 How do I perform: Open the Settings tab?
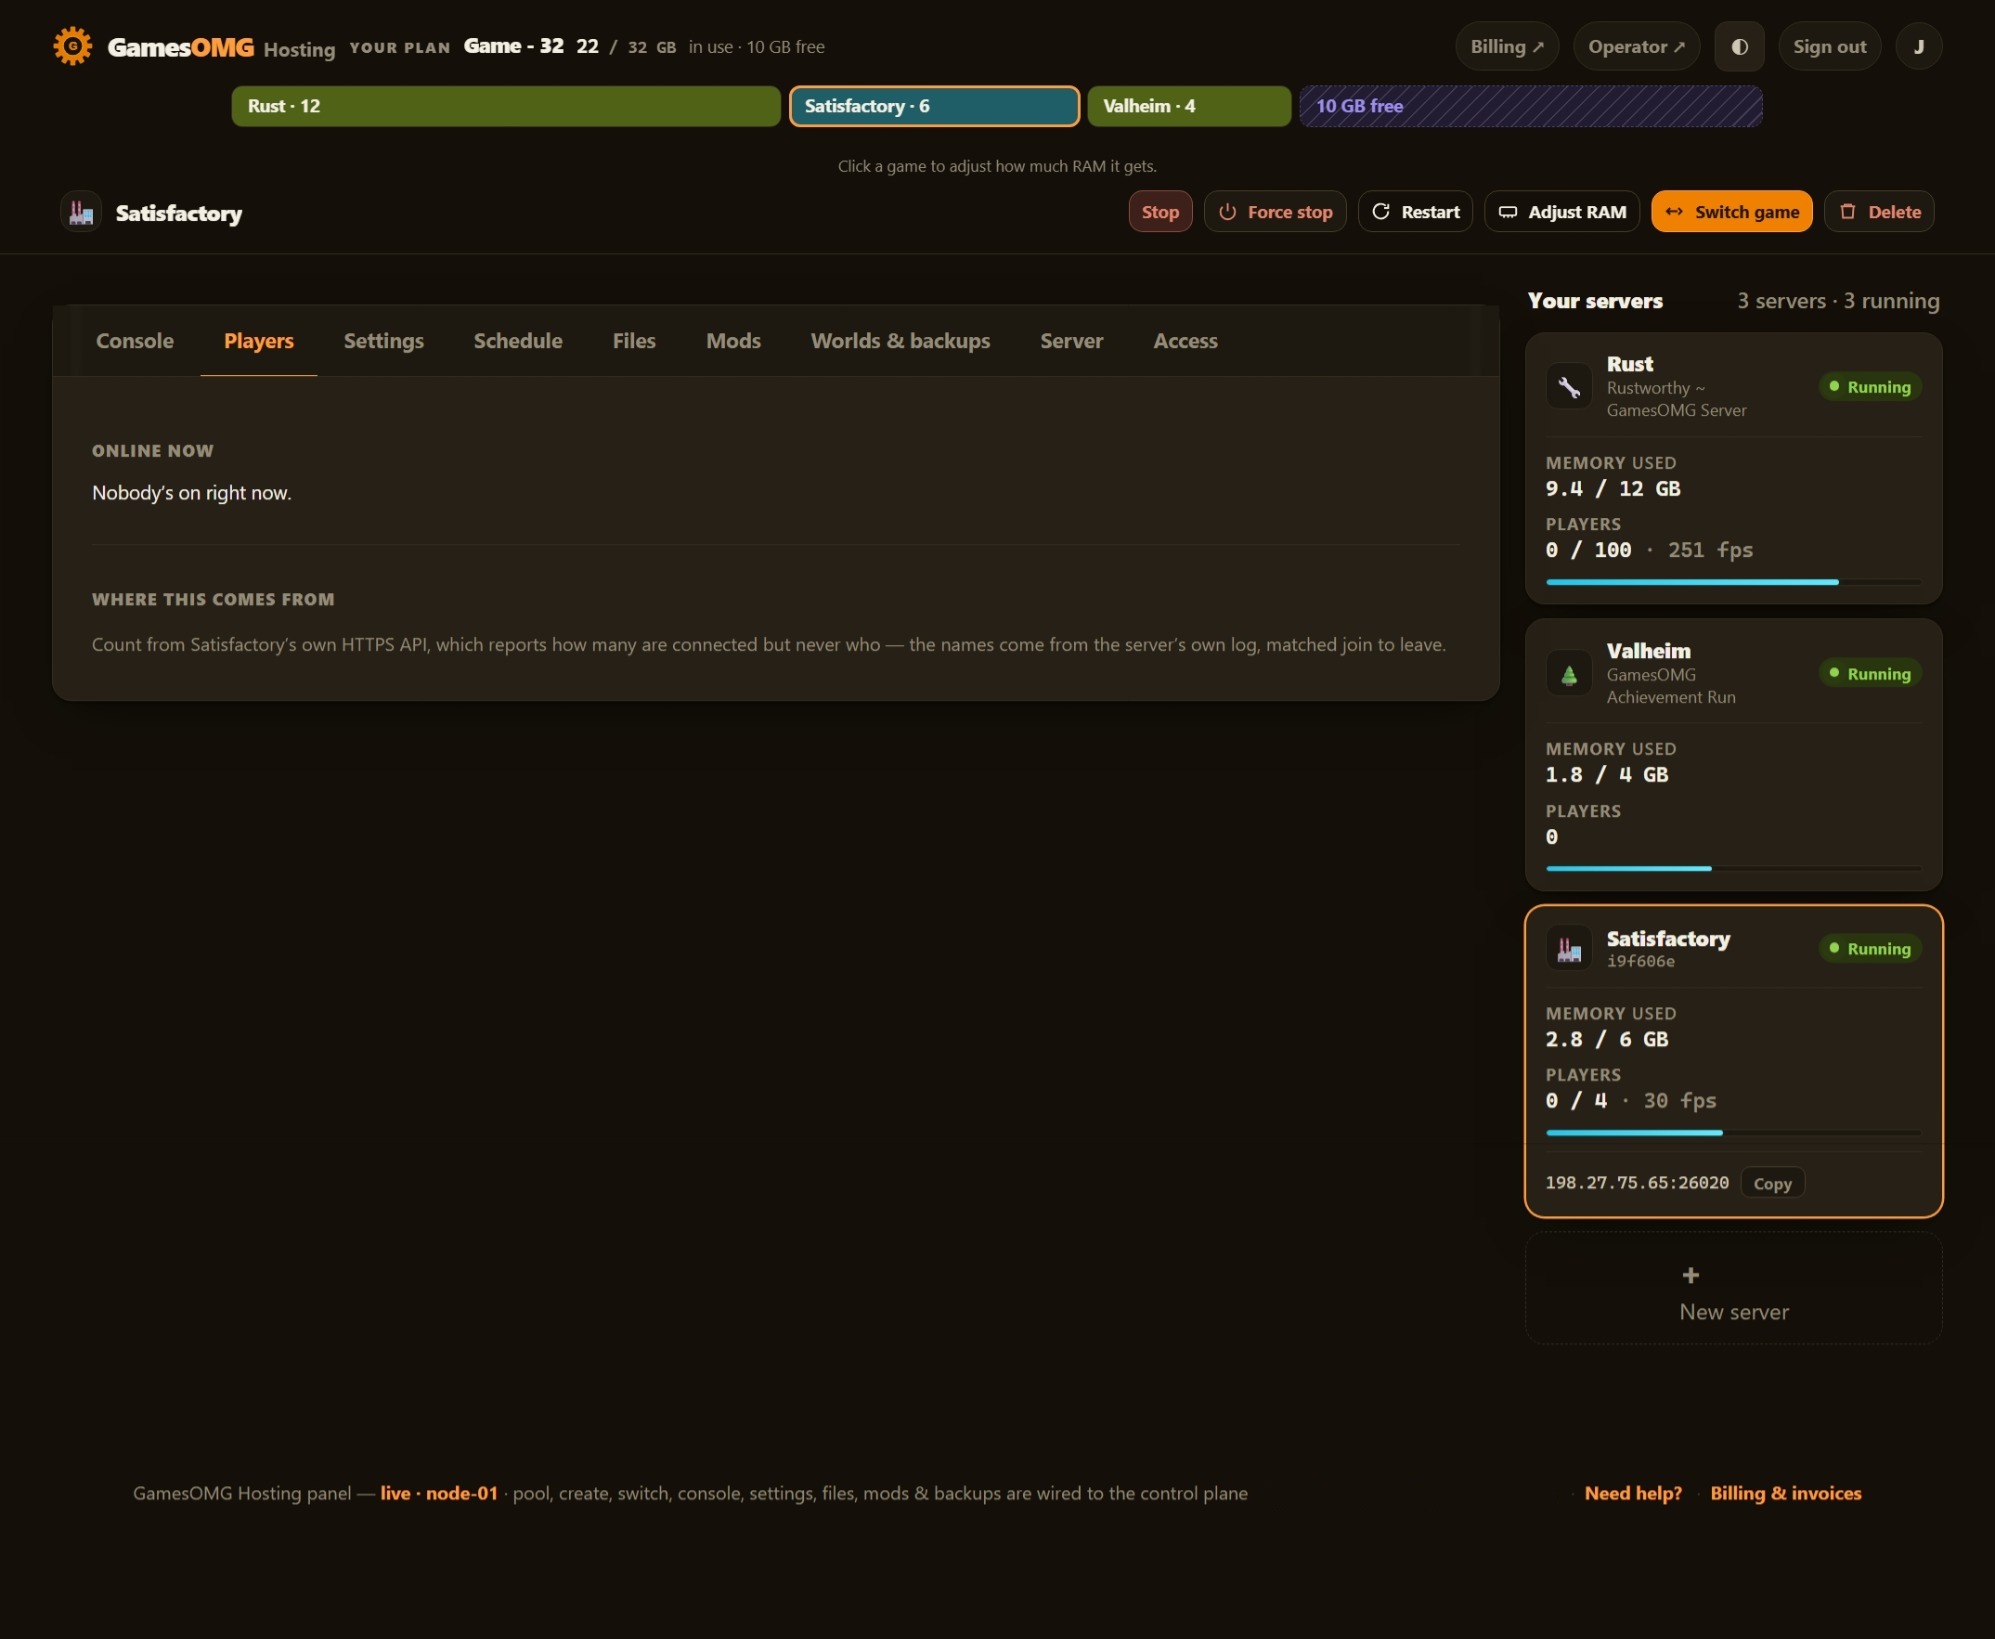tap(384, 341)
